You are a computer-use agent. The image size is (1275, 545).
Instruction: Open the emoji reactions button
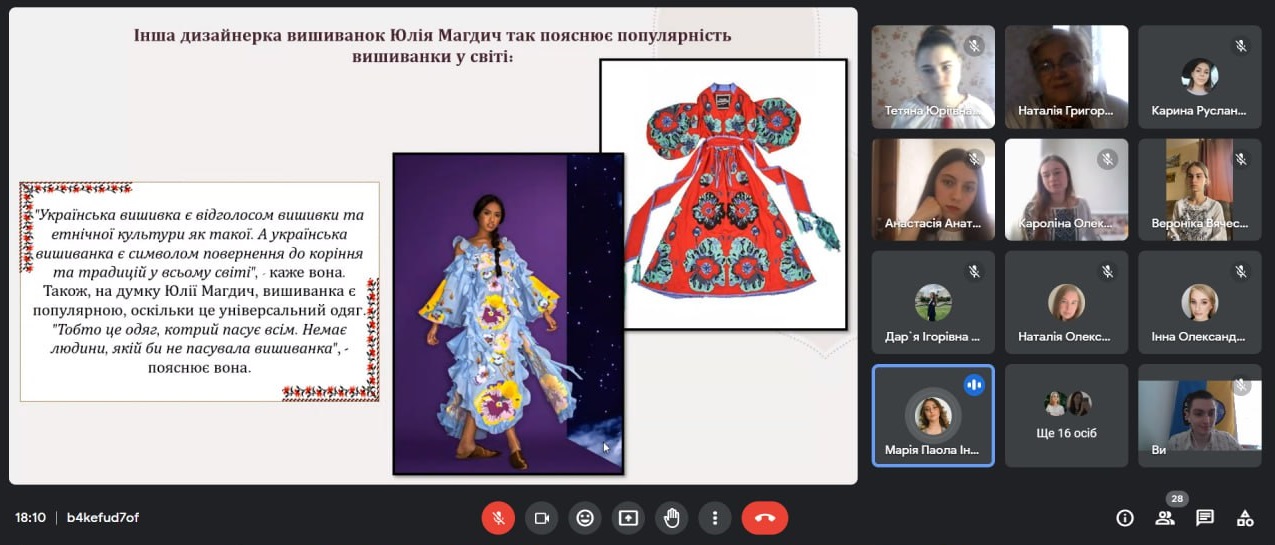(585, 518)
